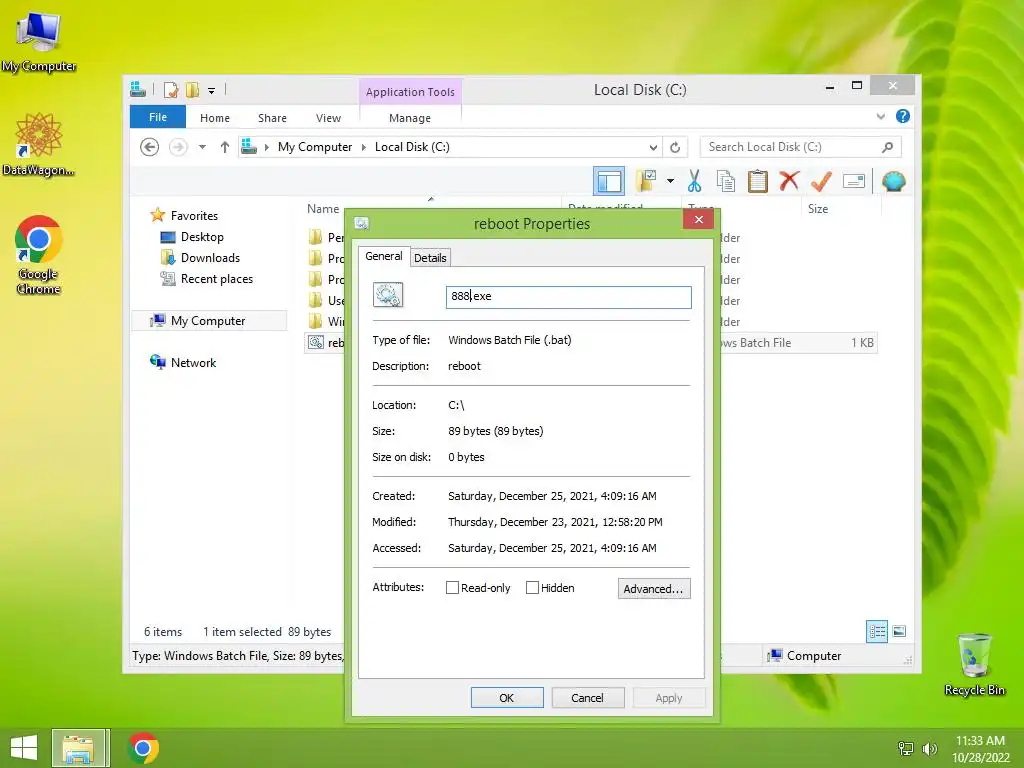Select the My Computer desktop icon

point(39,42)
